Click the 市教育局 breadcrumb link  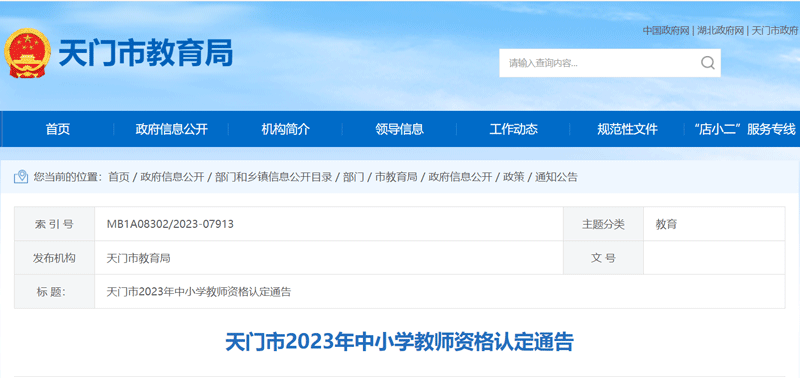coord(396,177)
